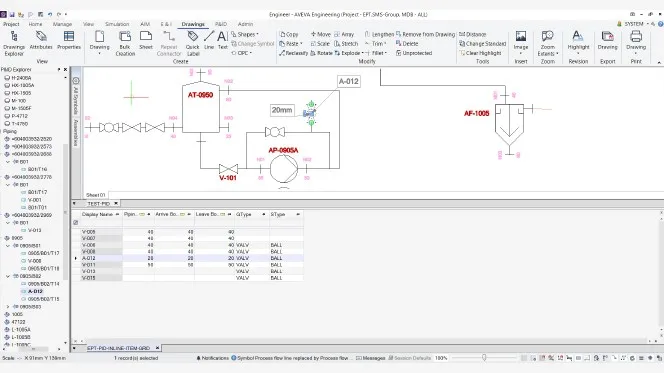Click Clear Highlight tool
The image size is (664, 373).
[480, 53]
